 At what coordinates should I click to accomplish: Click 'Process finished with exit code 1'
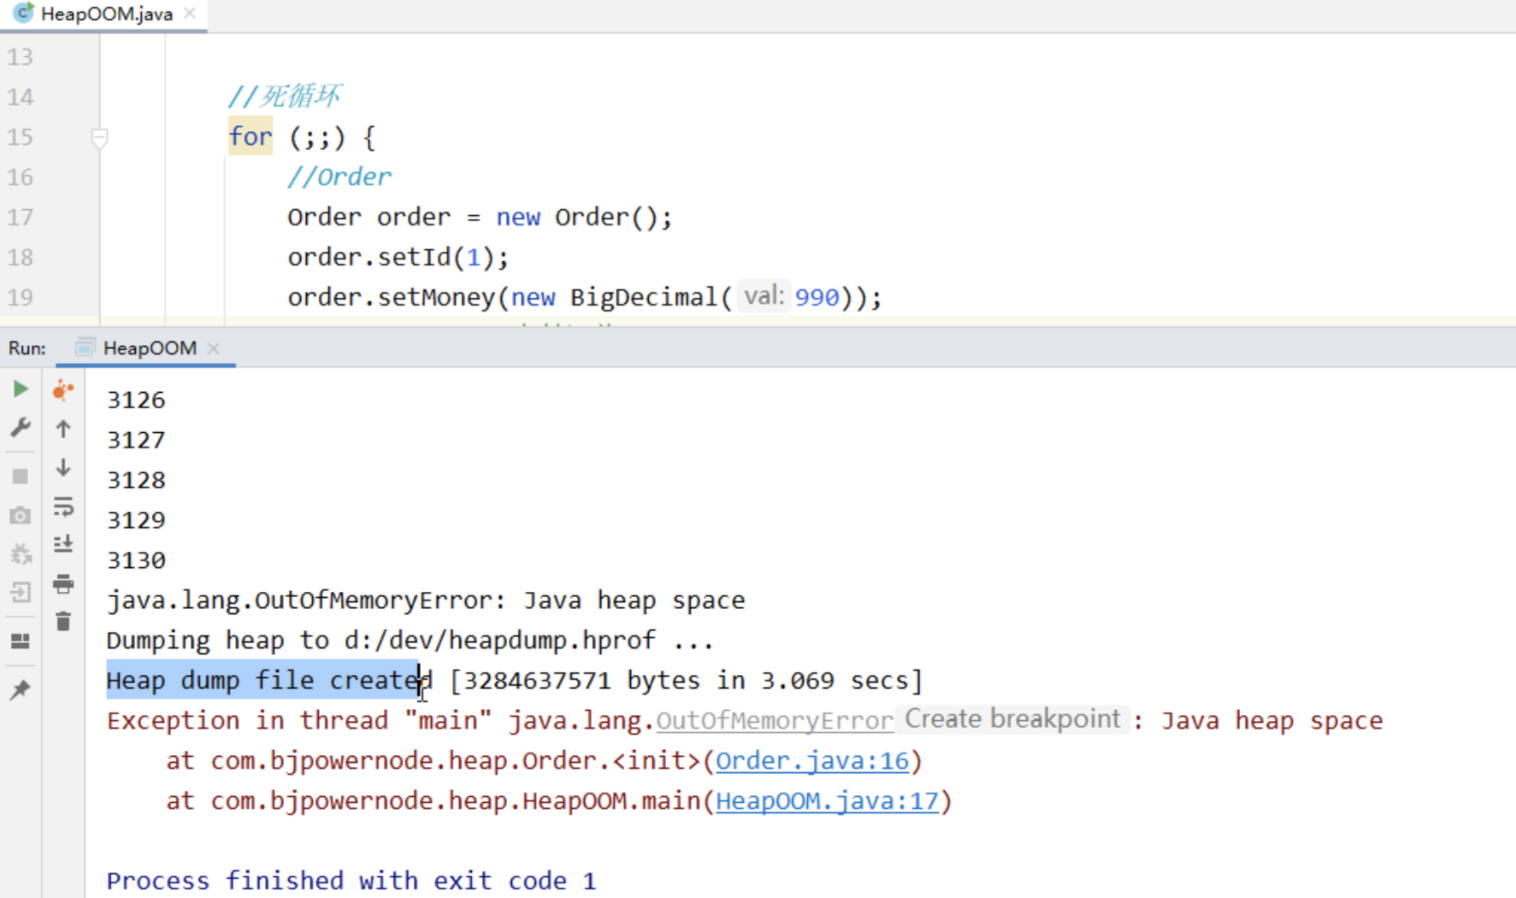[x=351, y=881]
